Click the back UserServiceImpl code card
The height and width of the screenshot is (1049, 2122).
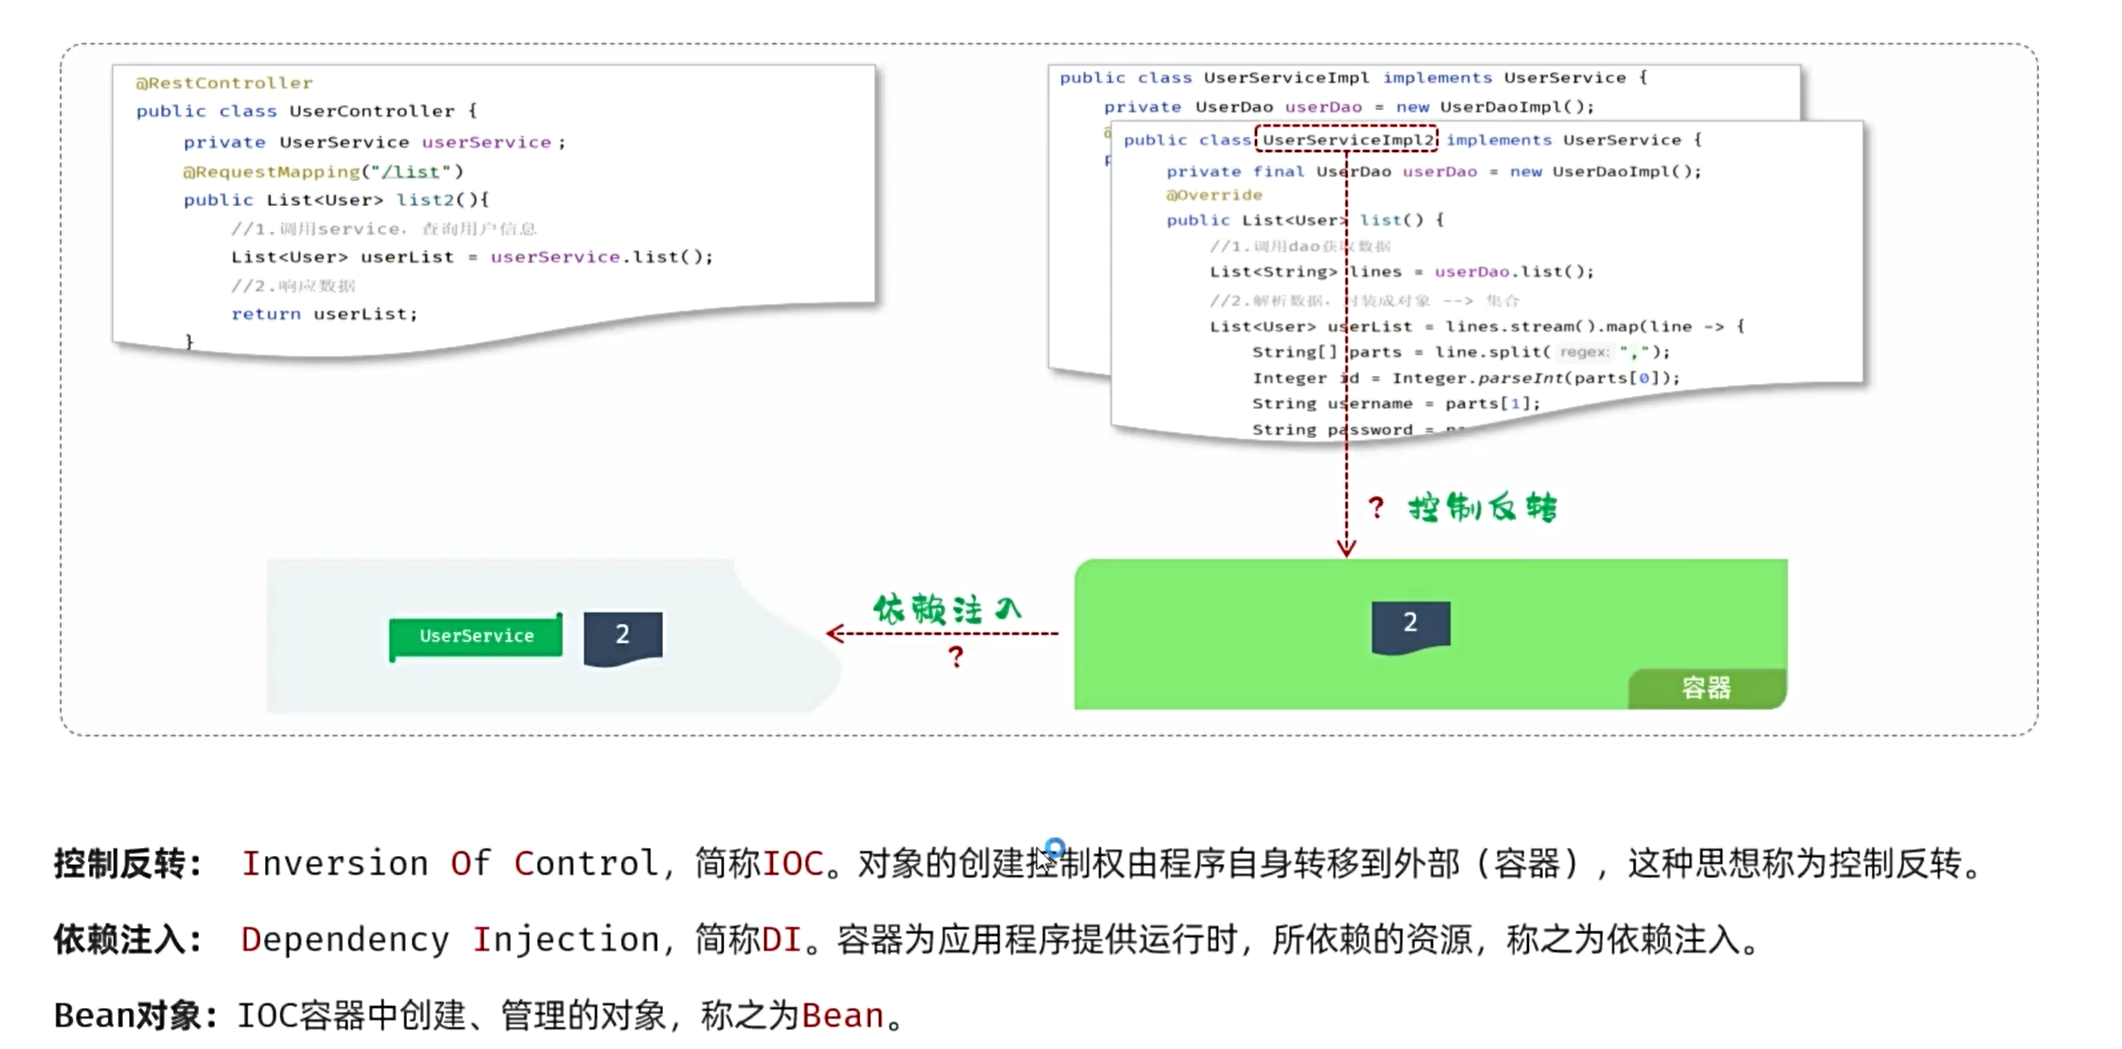[1424, 92]
